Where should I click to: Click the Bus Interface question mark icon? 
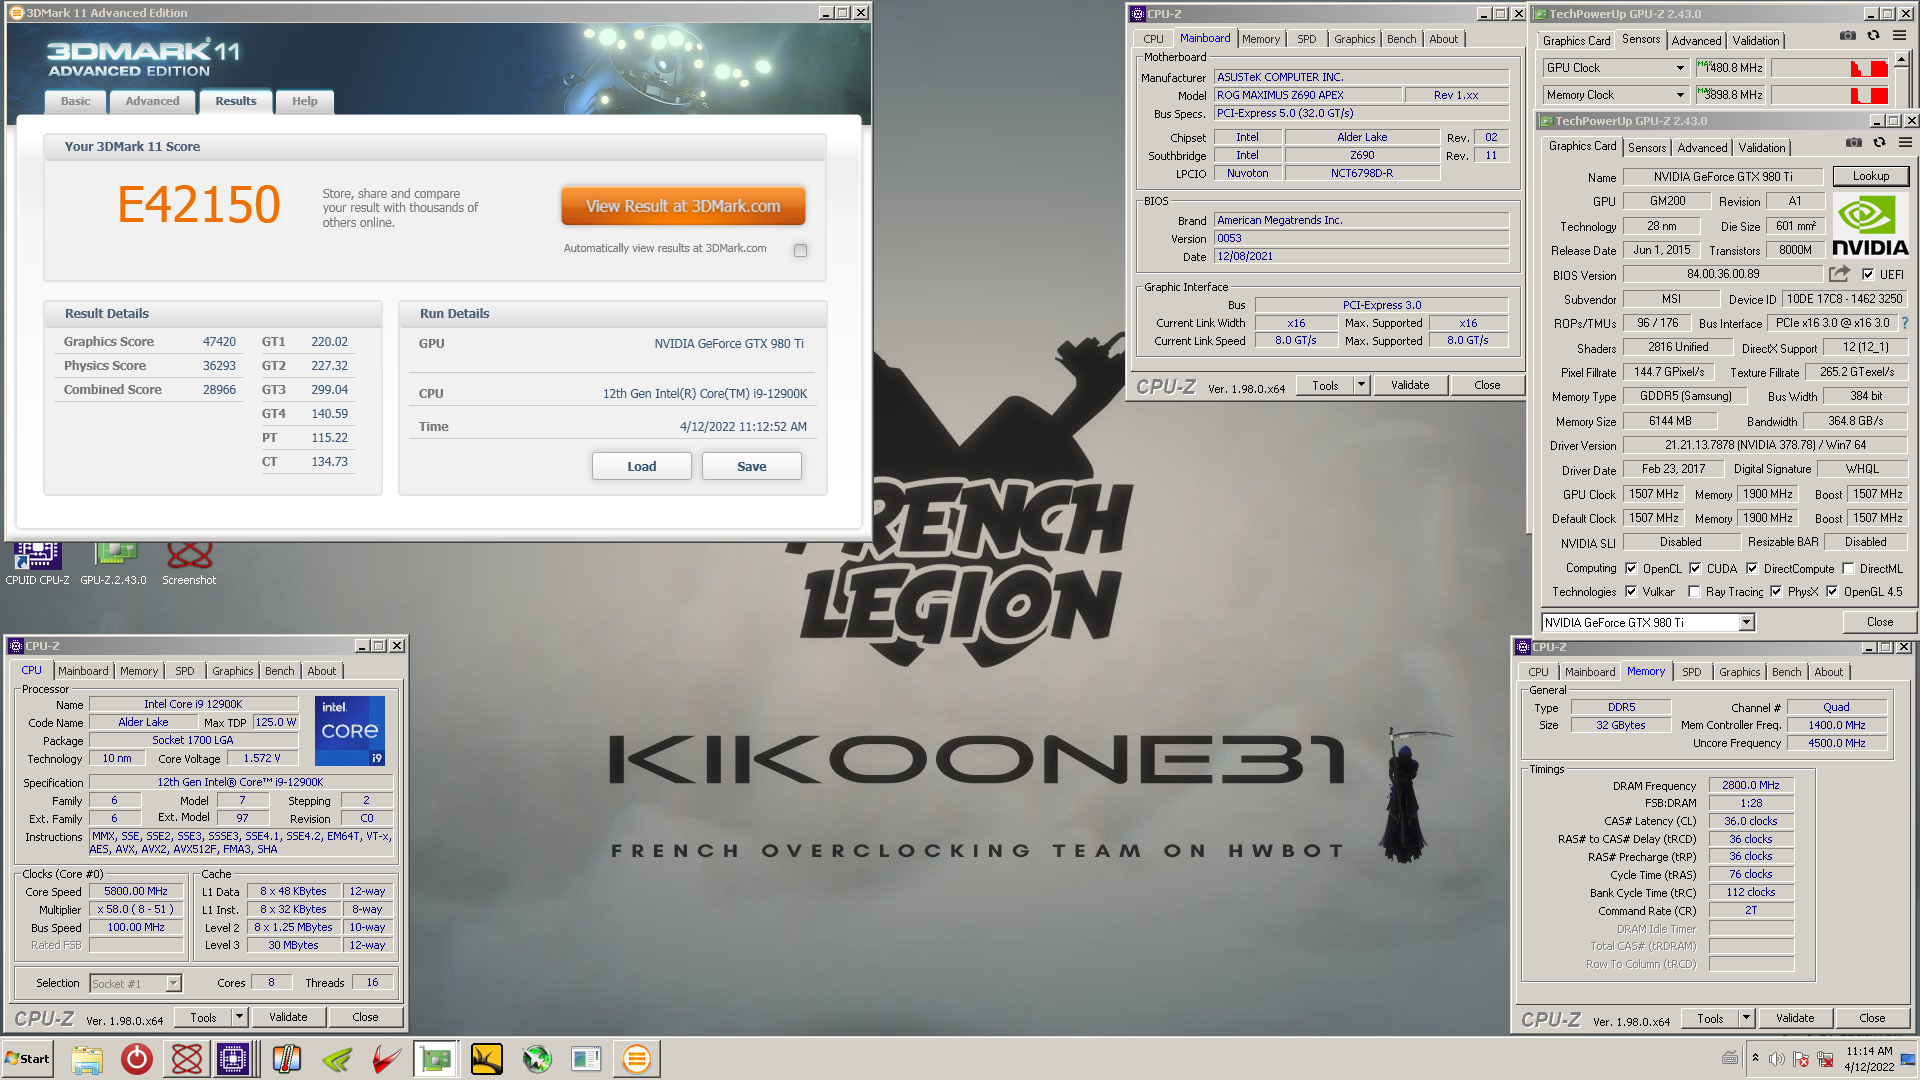coord(1904,323)
